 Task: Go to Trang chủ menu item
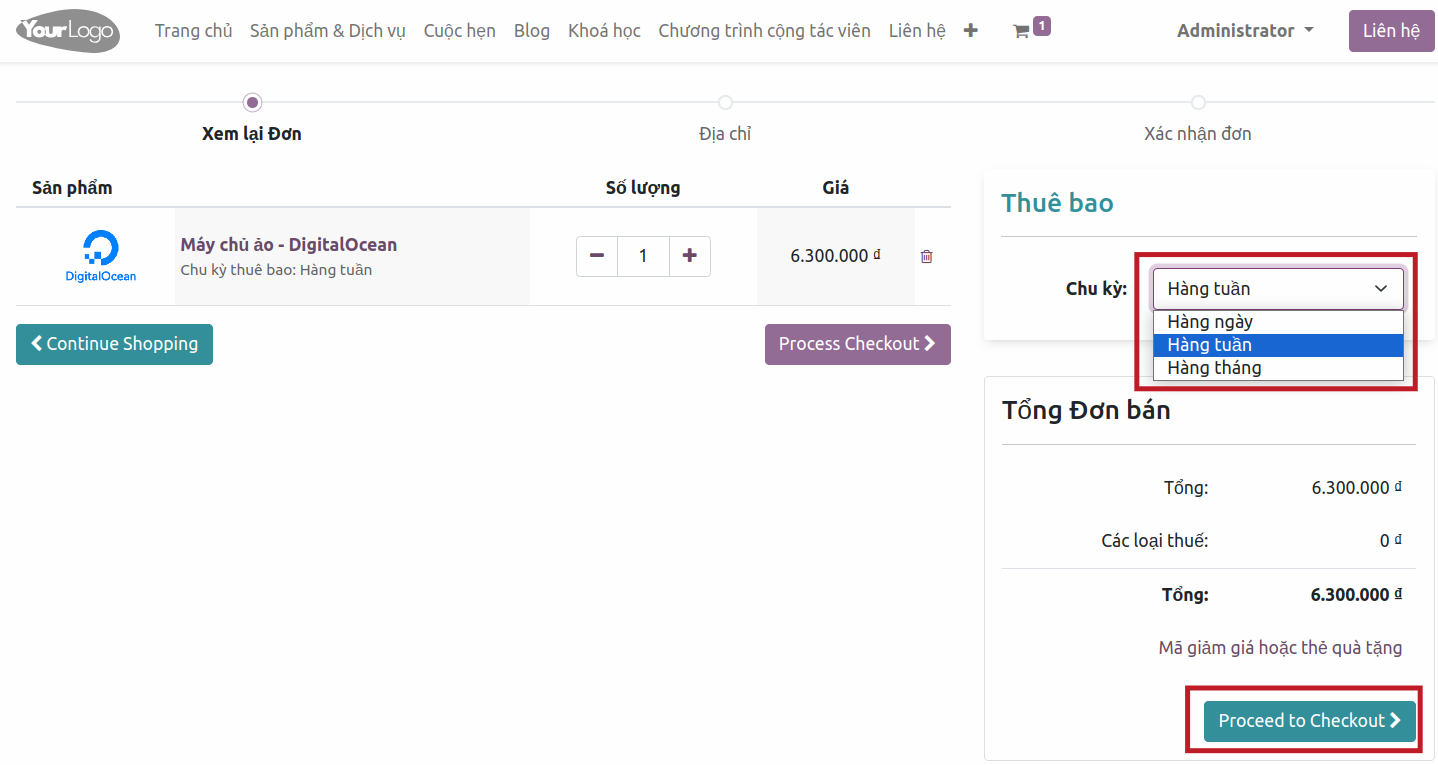[193, 31]
